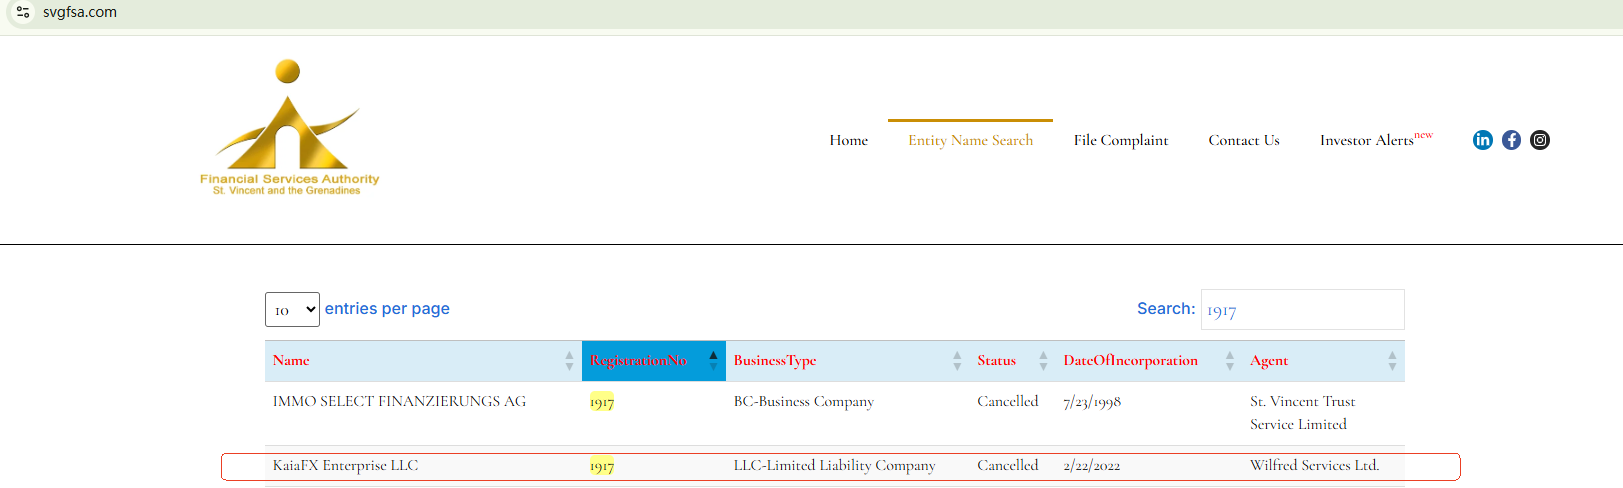Click St. Vincent Trust Service Limited agent

(x=1303, y=413)
